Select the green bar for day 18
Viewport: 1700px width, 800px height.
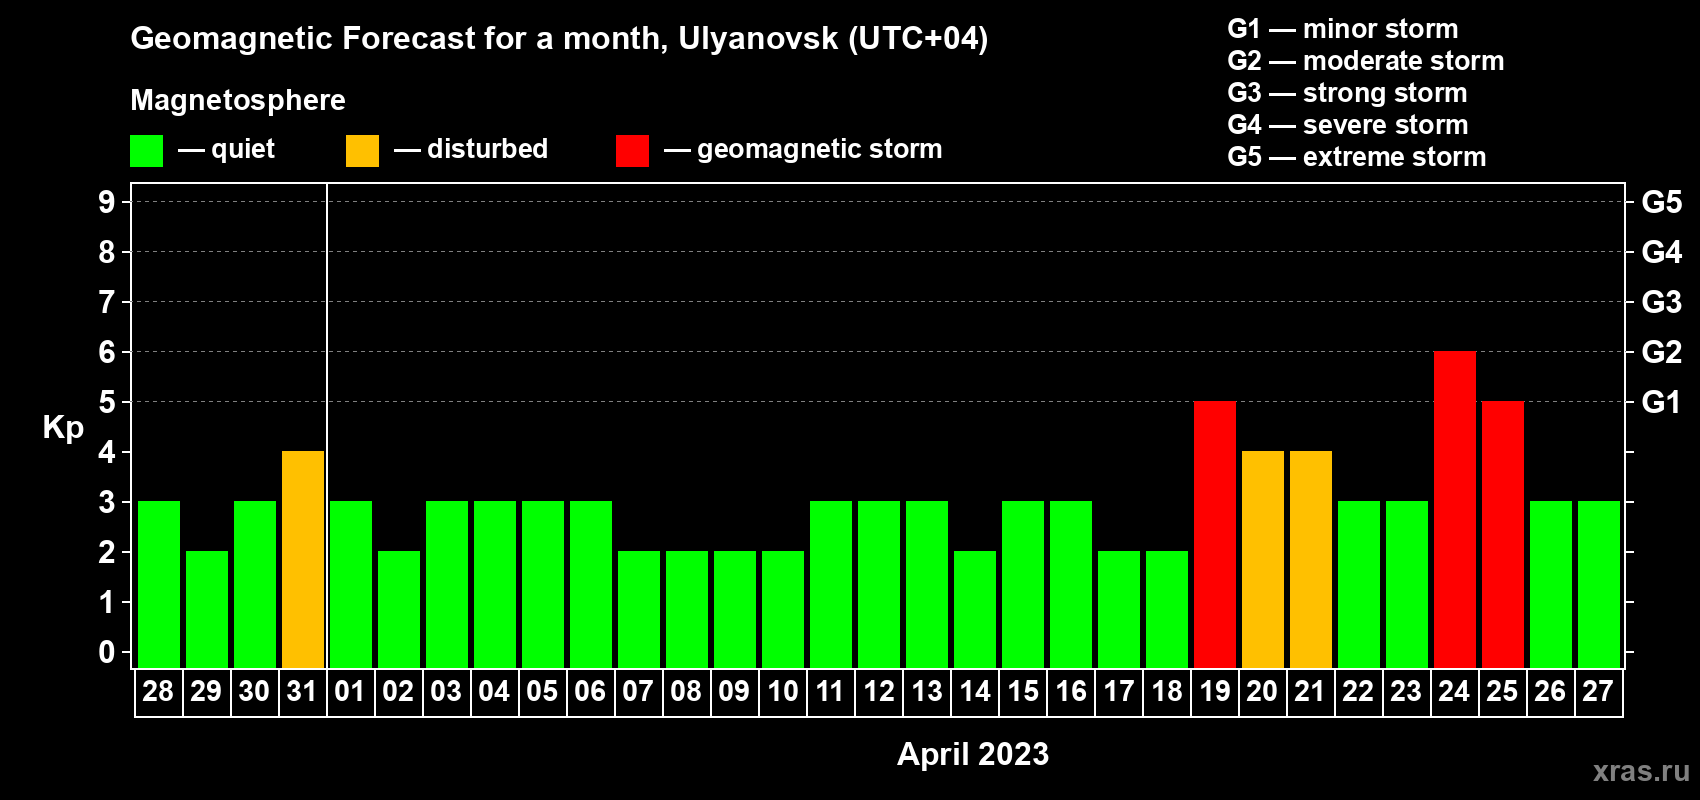coord(1167,609)
